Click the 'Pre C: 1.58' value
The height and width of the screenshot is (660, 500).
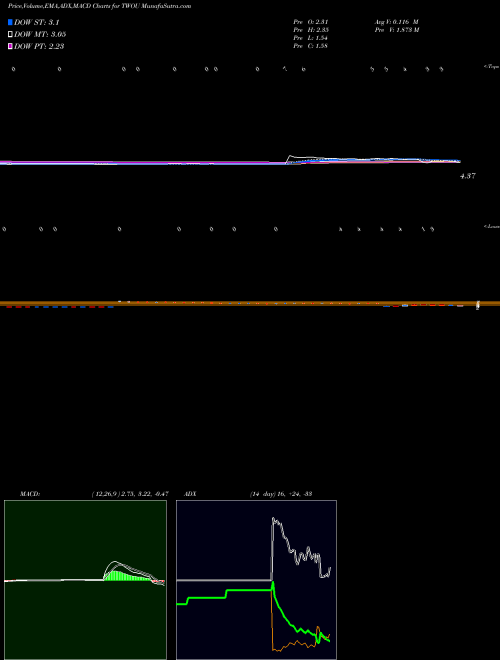tap(311, 46)
